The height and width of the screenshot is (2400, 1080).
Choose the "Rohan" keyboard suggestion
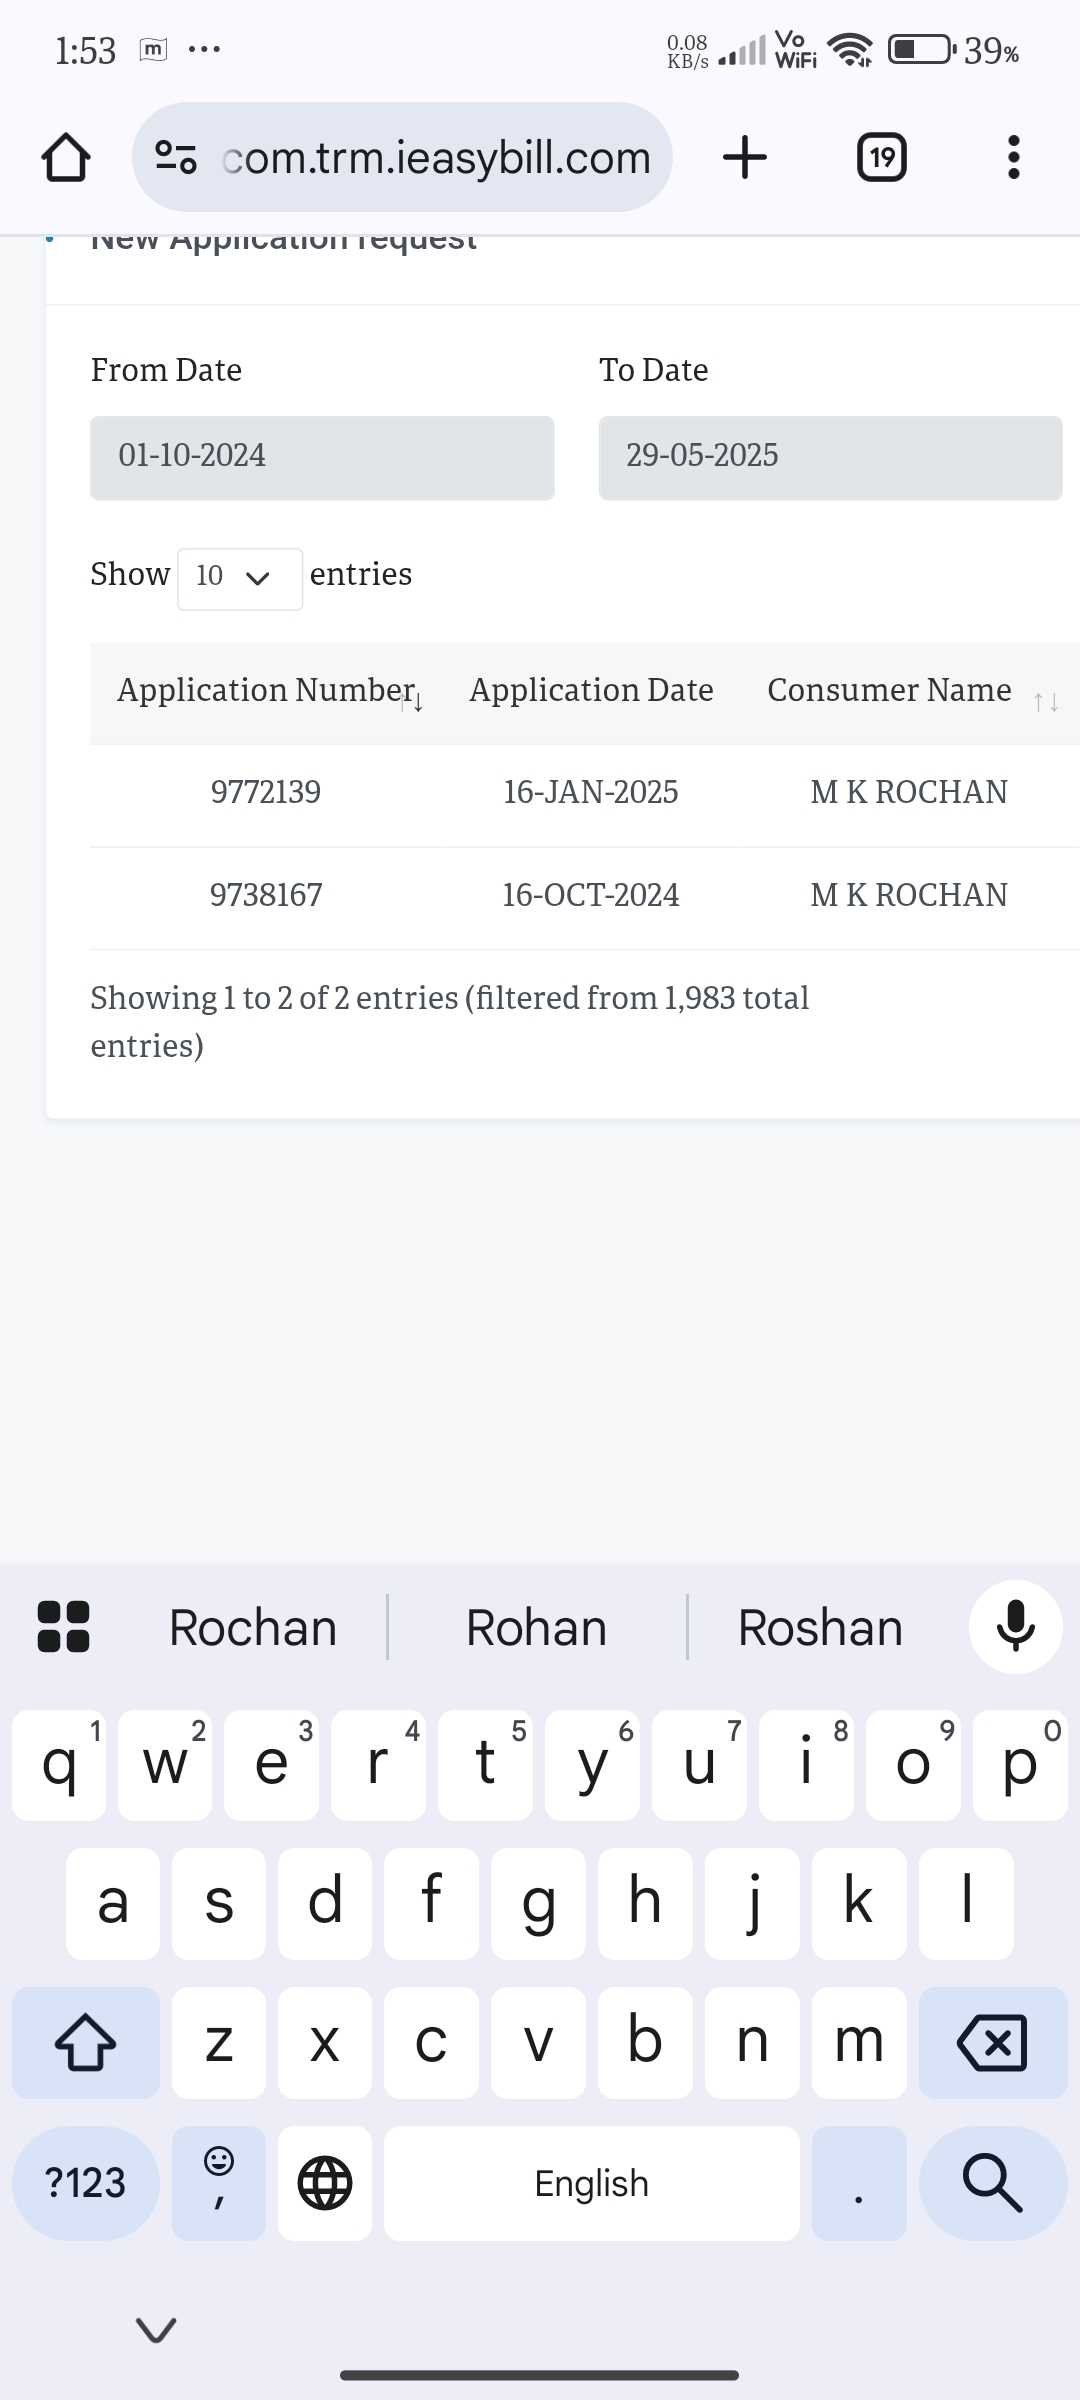(x=537, y=1627)
